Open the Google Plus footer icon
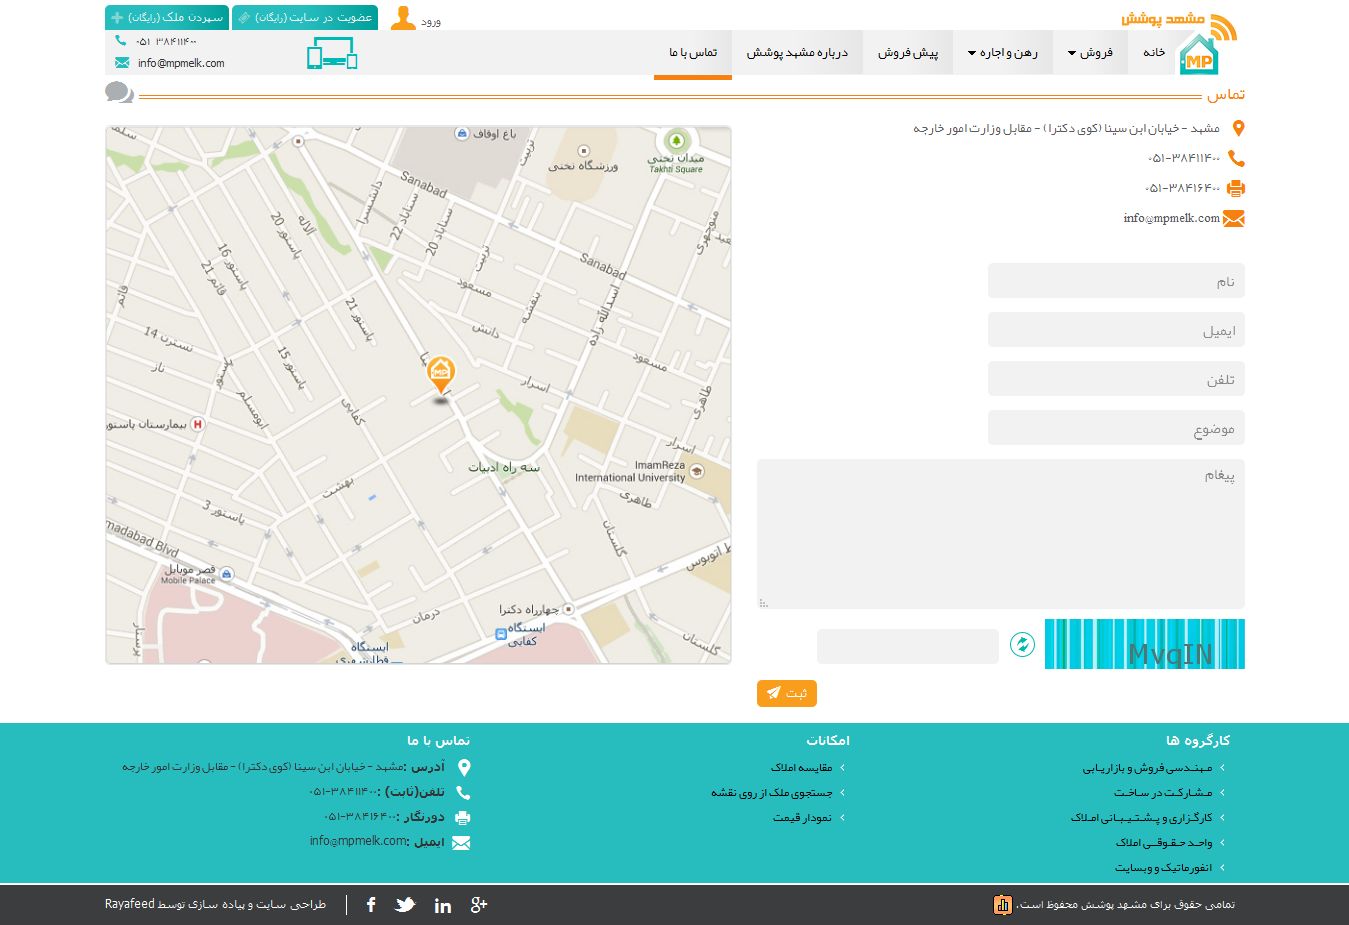1349x925 pixels. (x=479, y=905)
